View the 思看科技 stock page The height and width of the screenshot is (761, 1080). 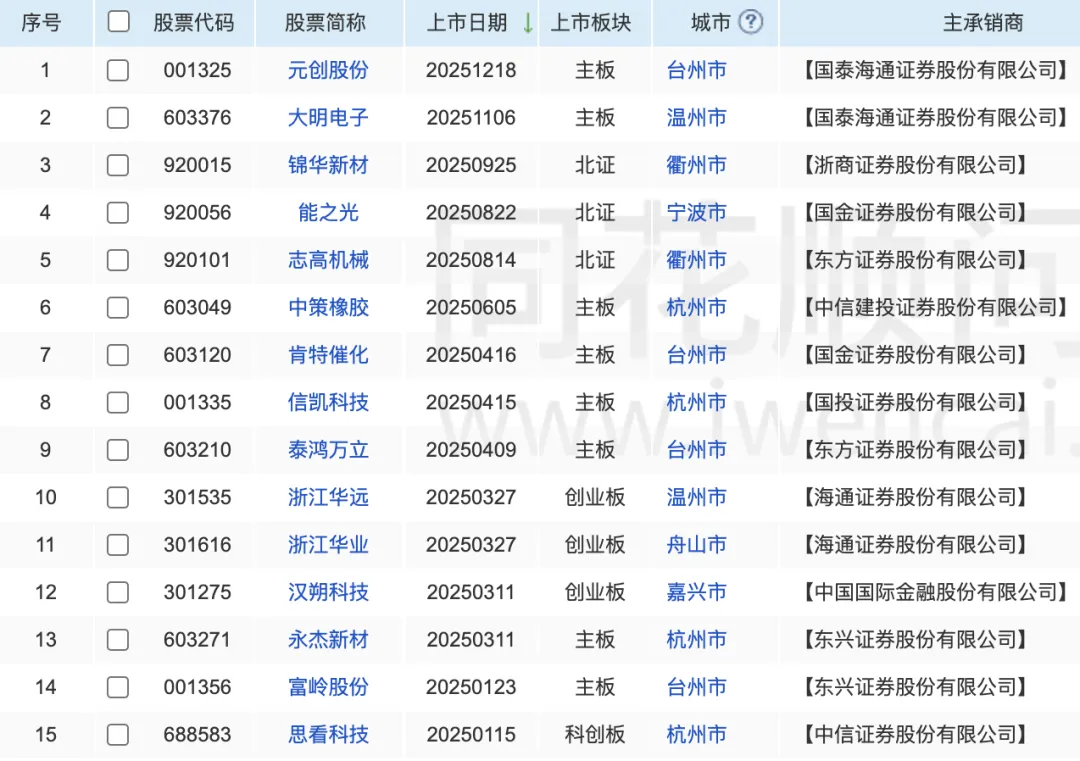[x=328, y=735]
